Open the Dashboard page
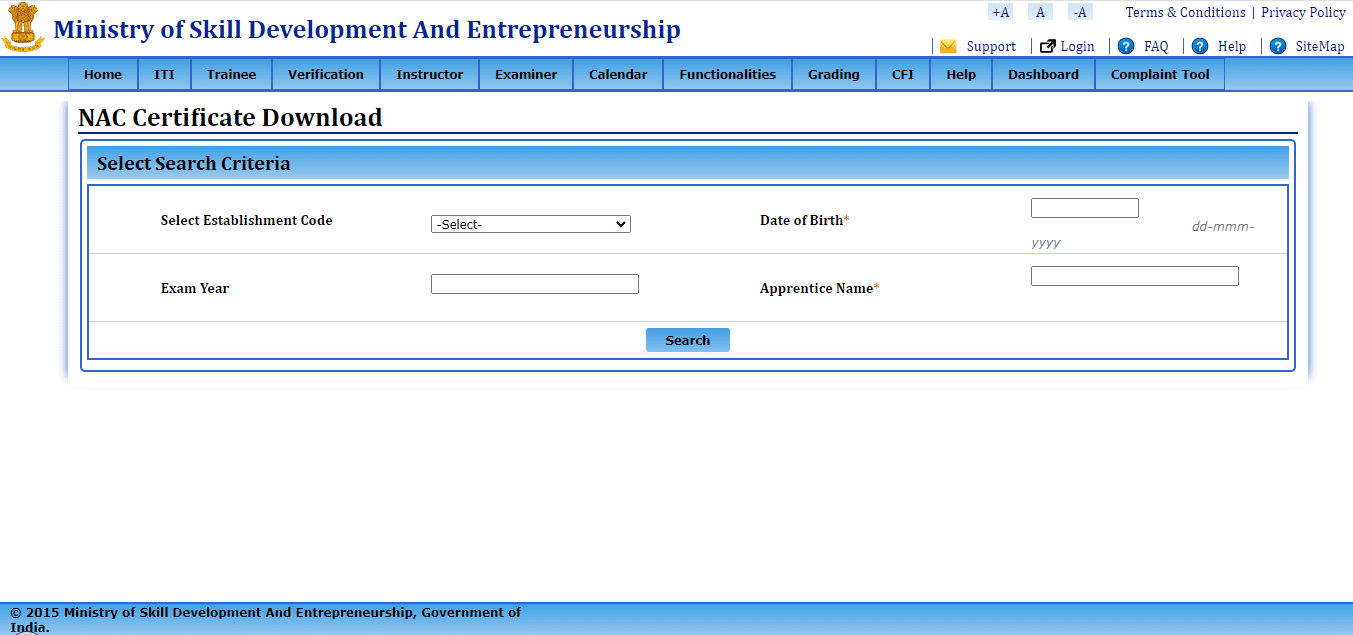Image resolution: width=1353 pixels, height=635 pixels. (1043, 73)
